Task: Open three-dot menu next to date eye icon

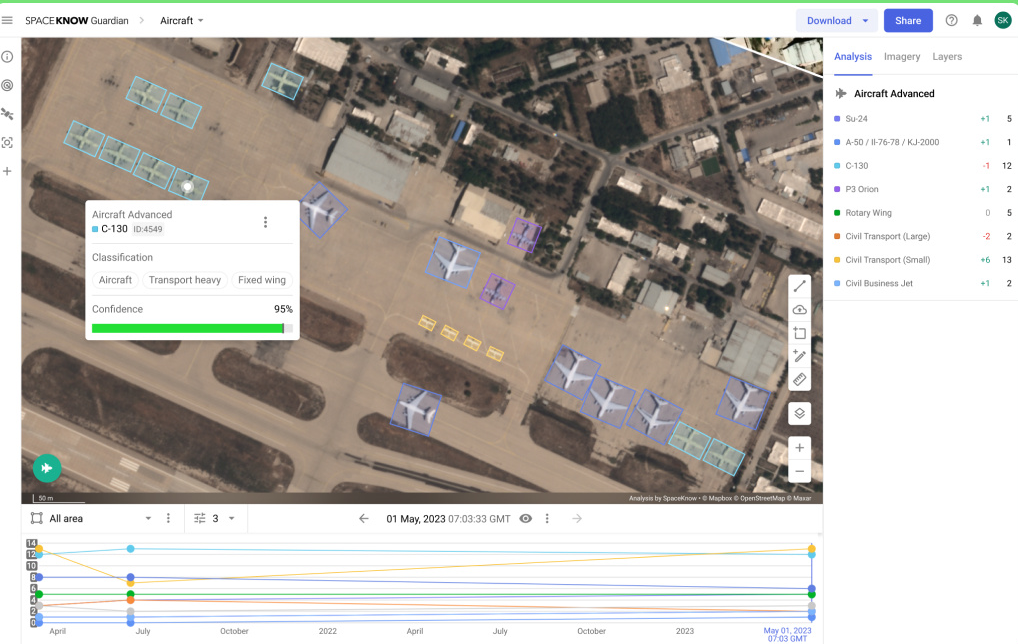Action: click(x=547, y=518)
